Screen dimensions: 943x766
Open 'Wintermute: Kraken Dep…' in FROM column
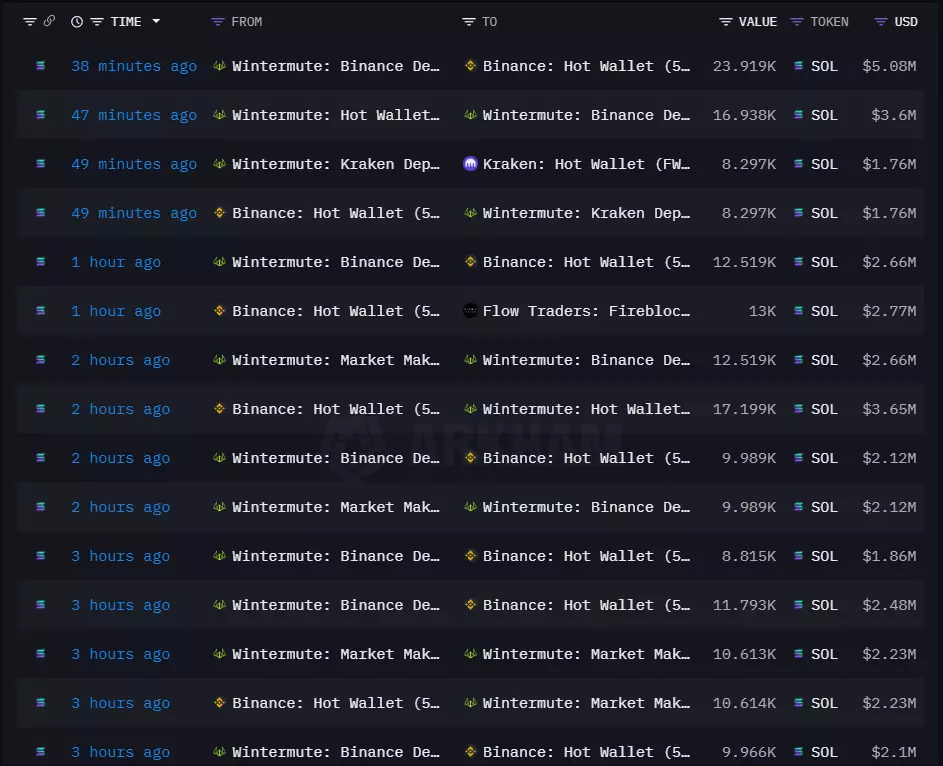pyautogui.click(x=336, y=164)
